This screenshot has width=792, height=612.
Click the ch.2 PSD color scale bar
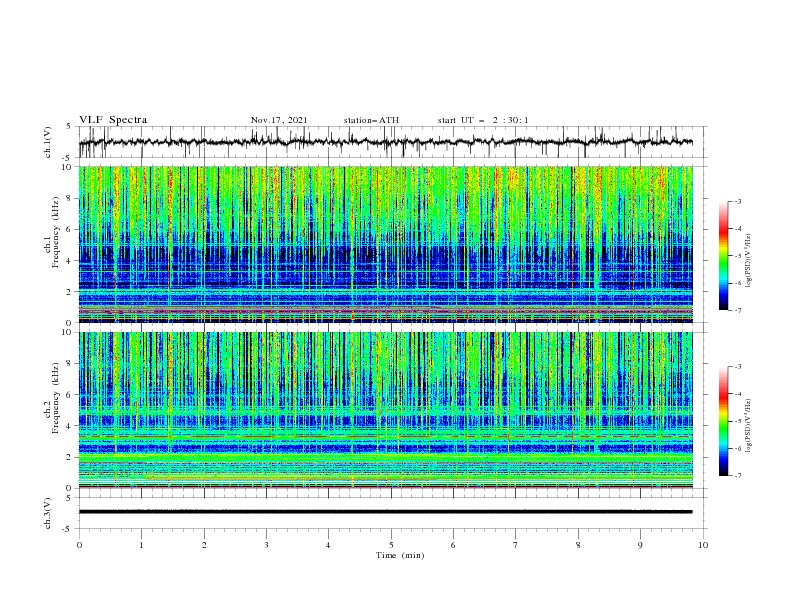click(x=723, y=421)
